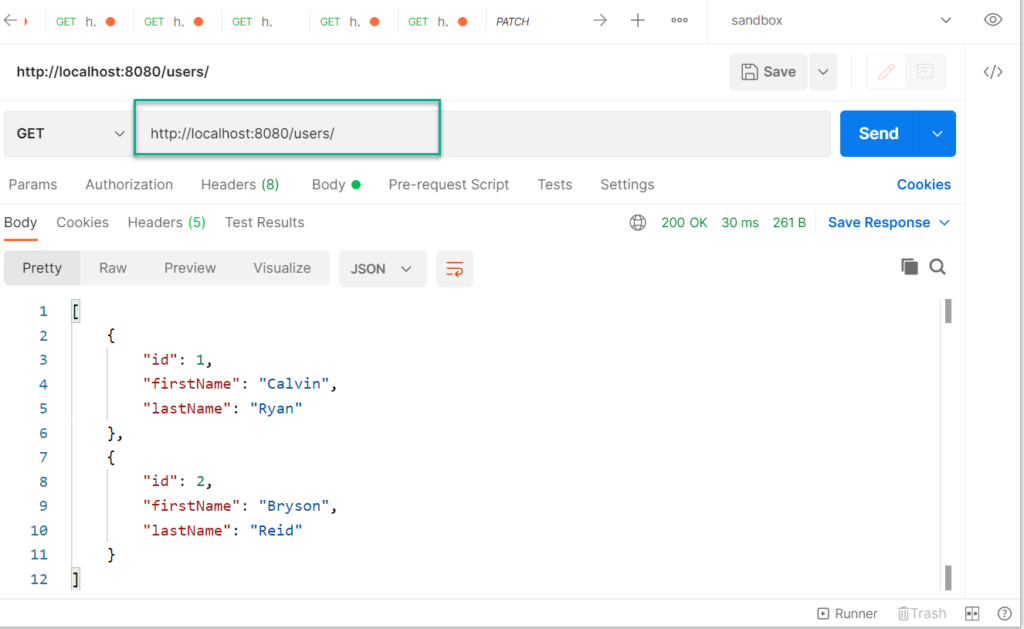Click the code snippet icon in right sidebar
1024x629 pixels.
coord(992,72)
